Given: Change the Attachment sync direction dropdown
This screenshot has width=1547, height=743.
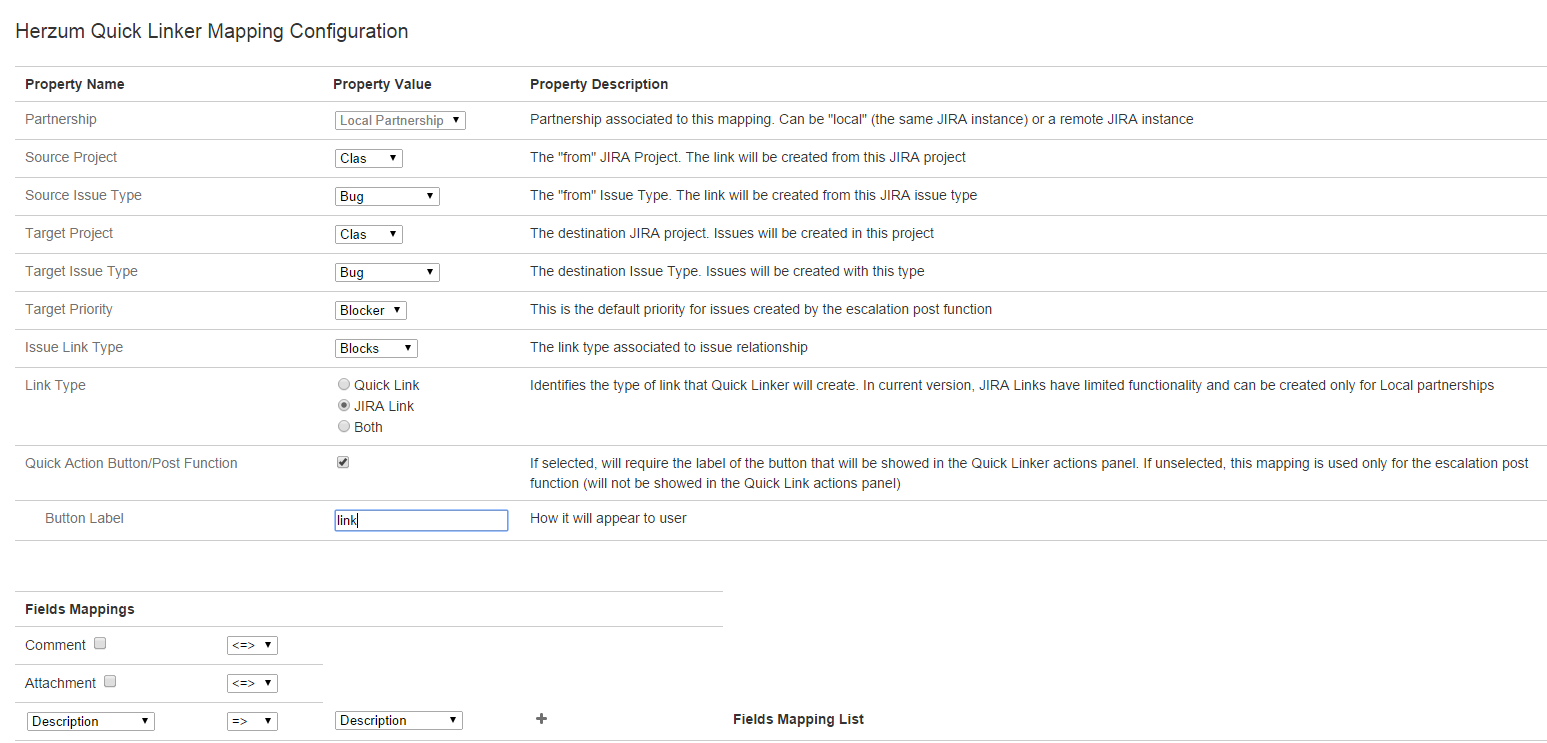Looking at the screenshot, I should pos(252,684).
